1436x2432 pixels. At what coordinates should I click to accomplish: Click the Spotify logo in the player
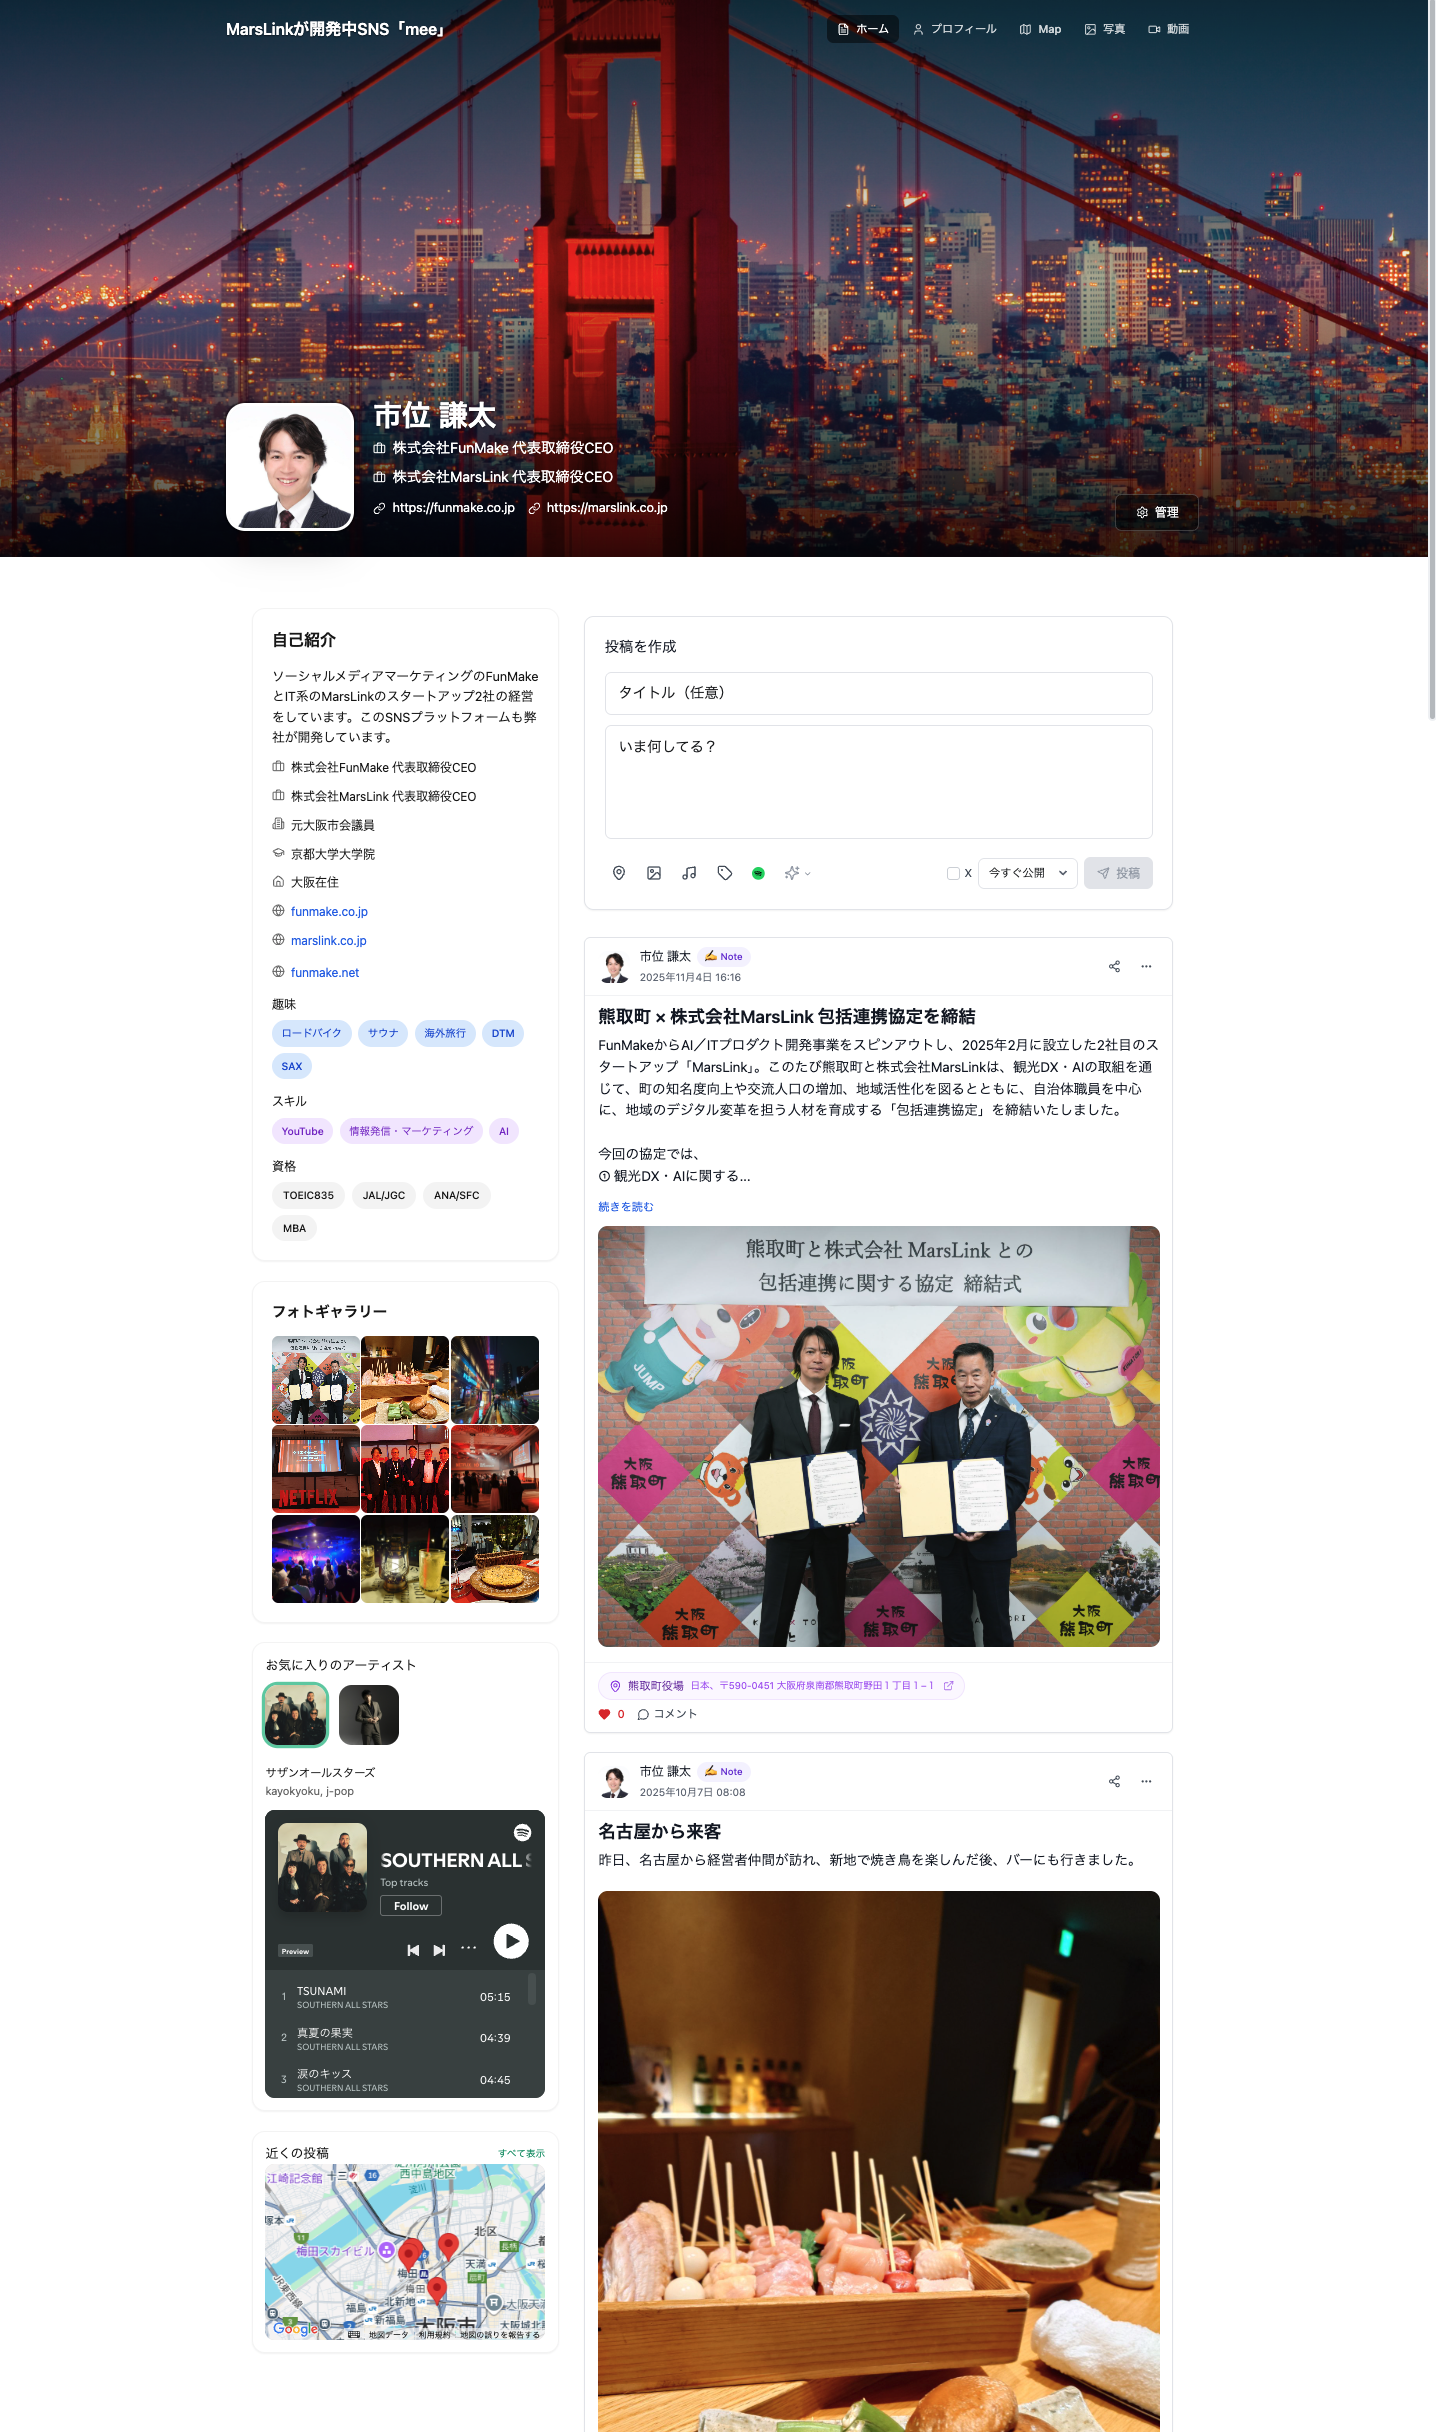point(522,1833)
